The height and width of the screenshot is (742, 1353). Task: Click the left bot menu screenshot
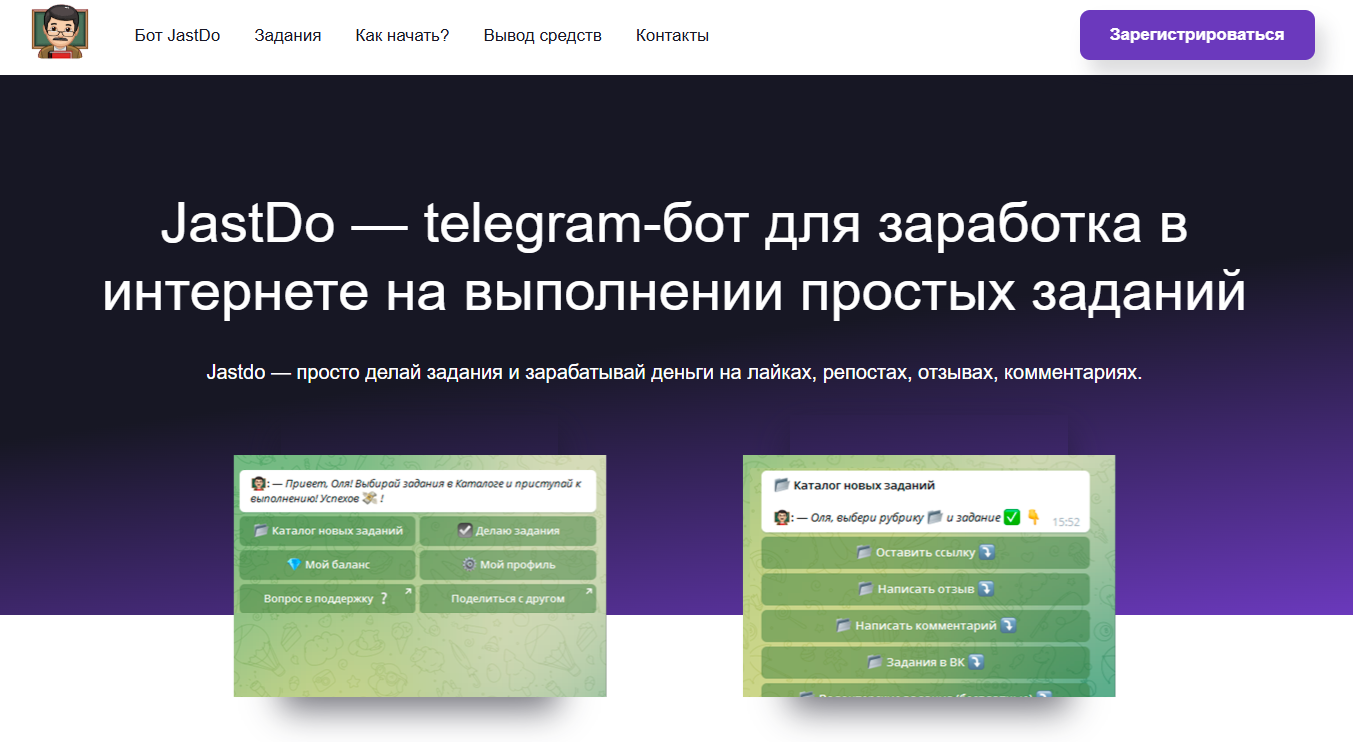click(420, 576)
